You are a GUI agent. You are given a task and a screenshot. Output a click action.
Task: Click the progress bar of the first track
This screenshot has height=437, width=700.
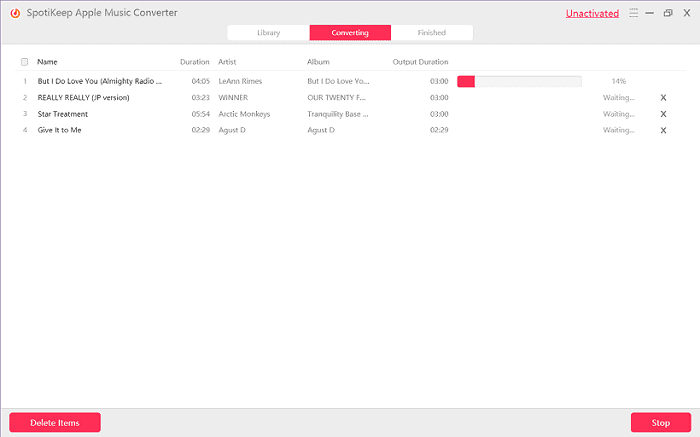(519, 81)
